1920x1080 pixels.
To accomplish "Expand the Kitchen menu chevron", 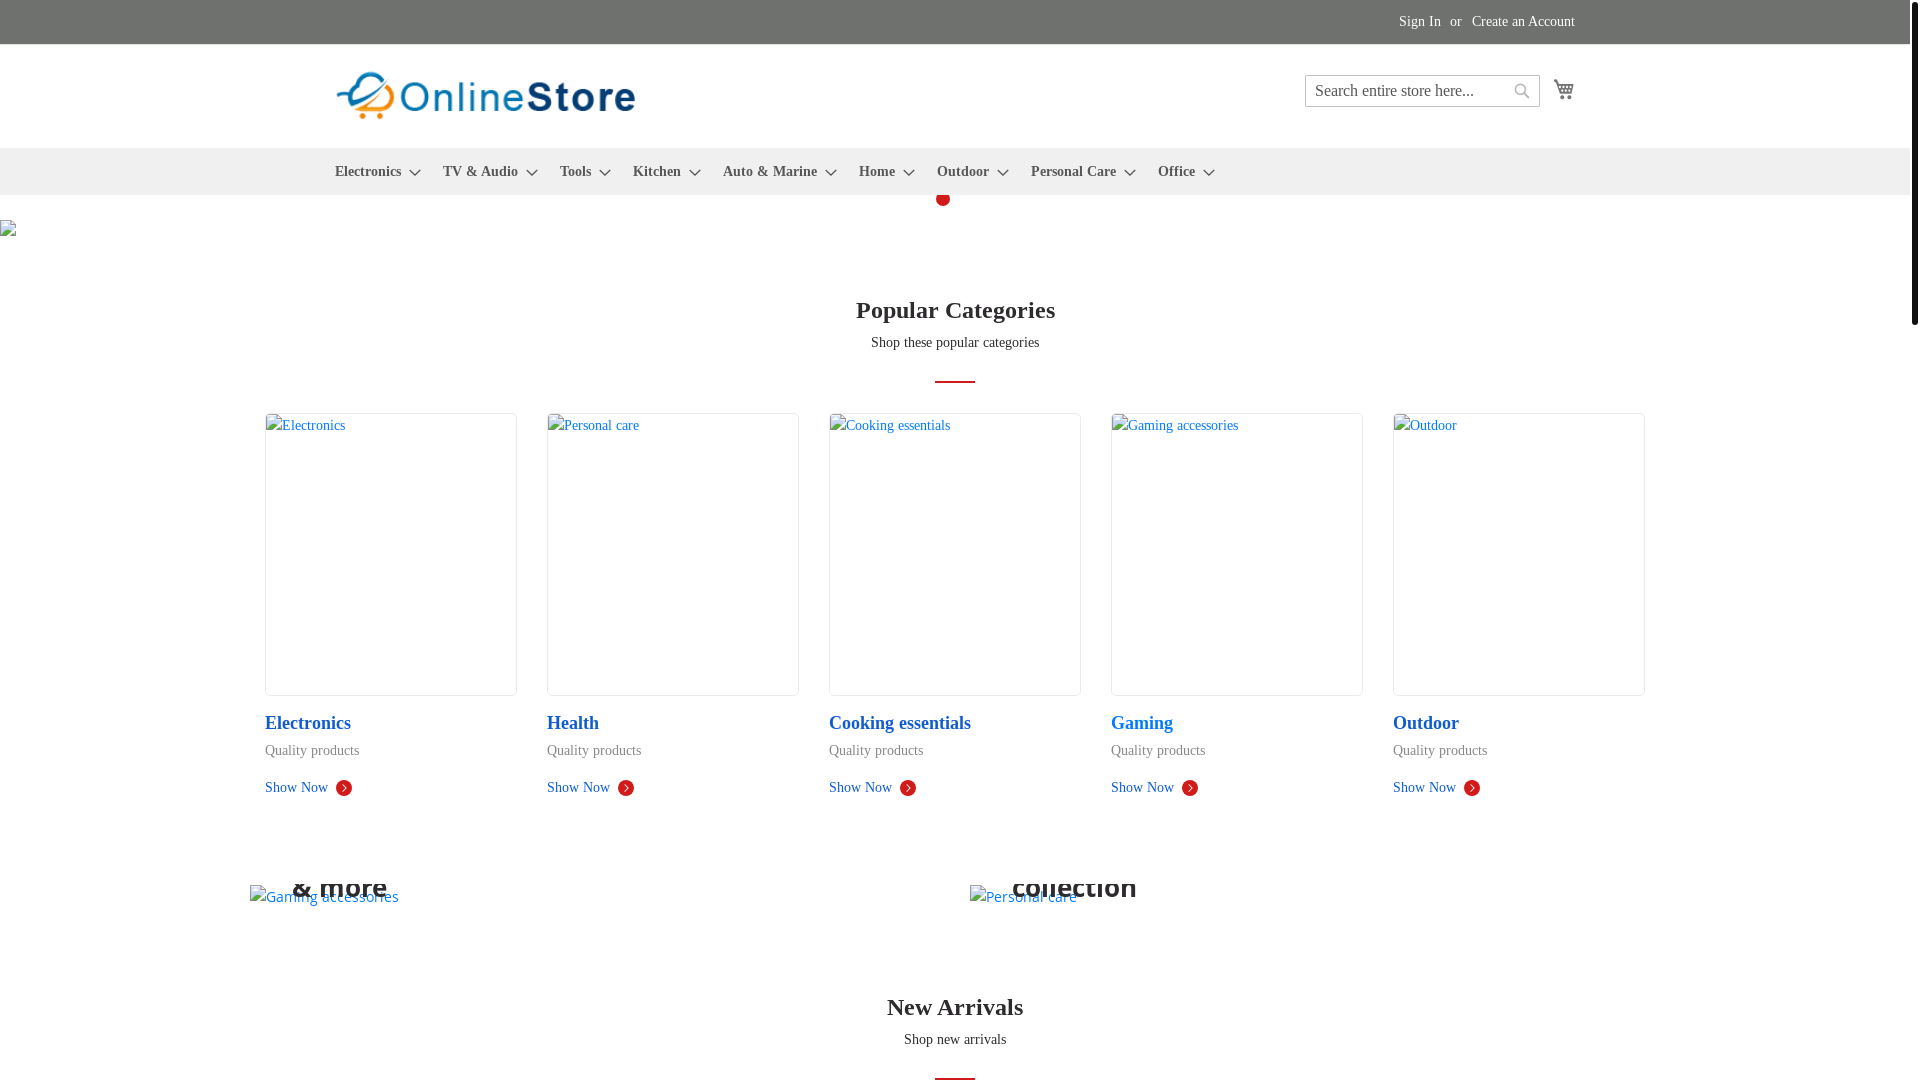I will [695, 173].
